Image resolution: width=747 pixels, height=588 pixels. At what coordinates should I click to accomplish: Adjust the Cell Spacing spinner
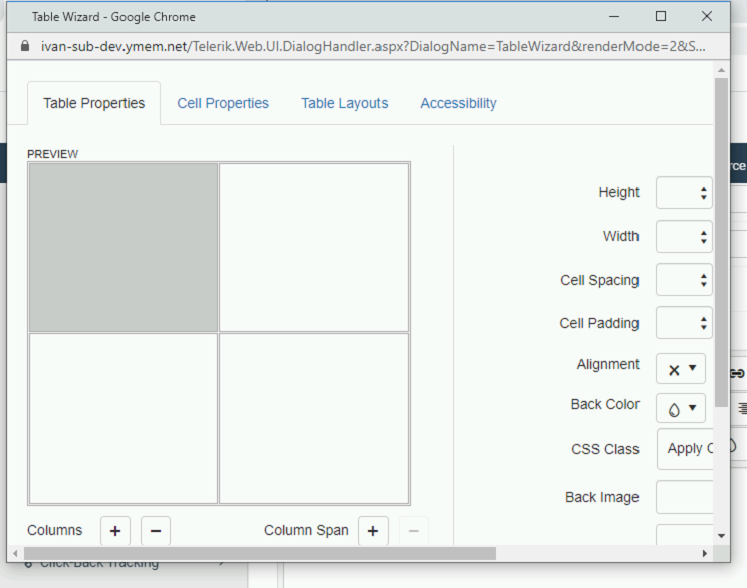(704, 281)
